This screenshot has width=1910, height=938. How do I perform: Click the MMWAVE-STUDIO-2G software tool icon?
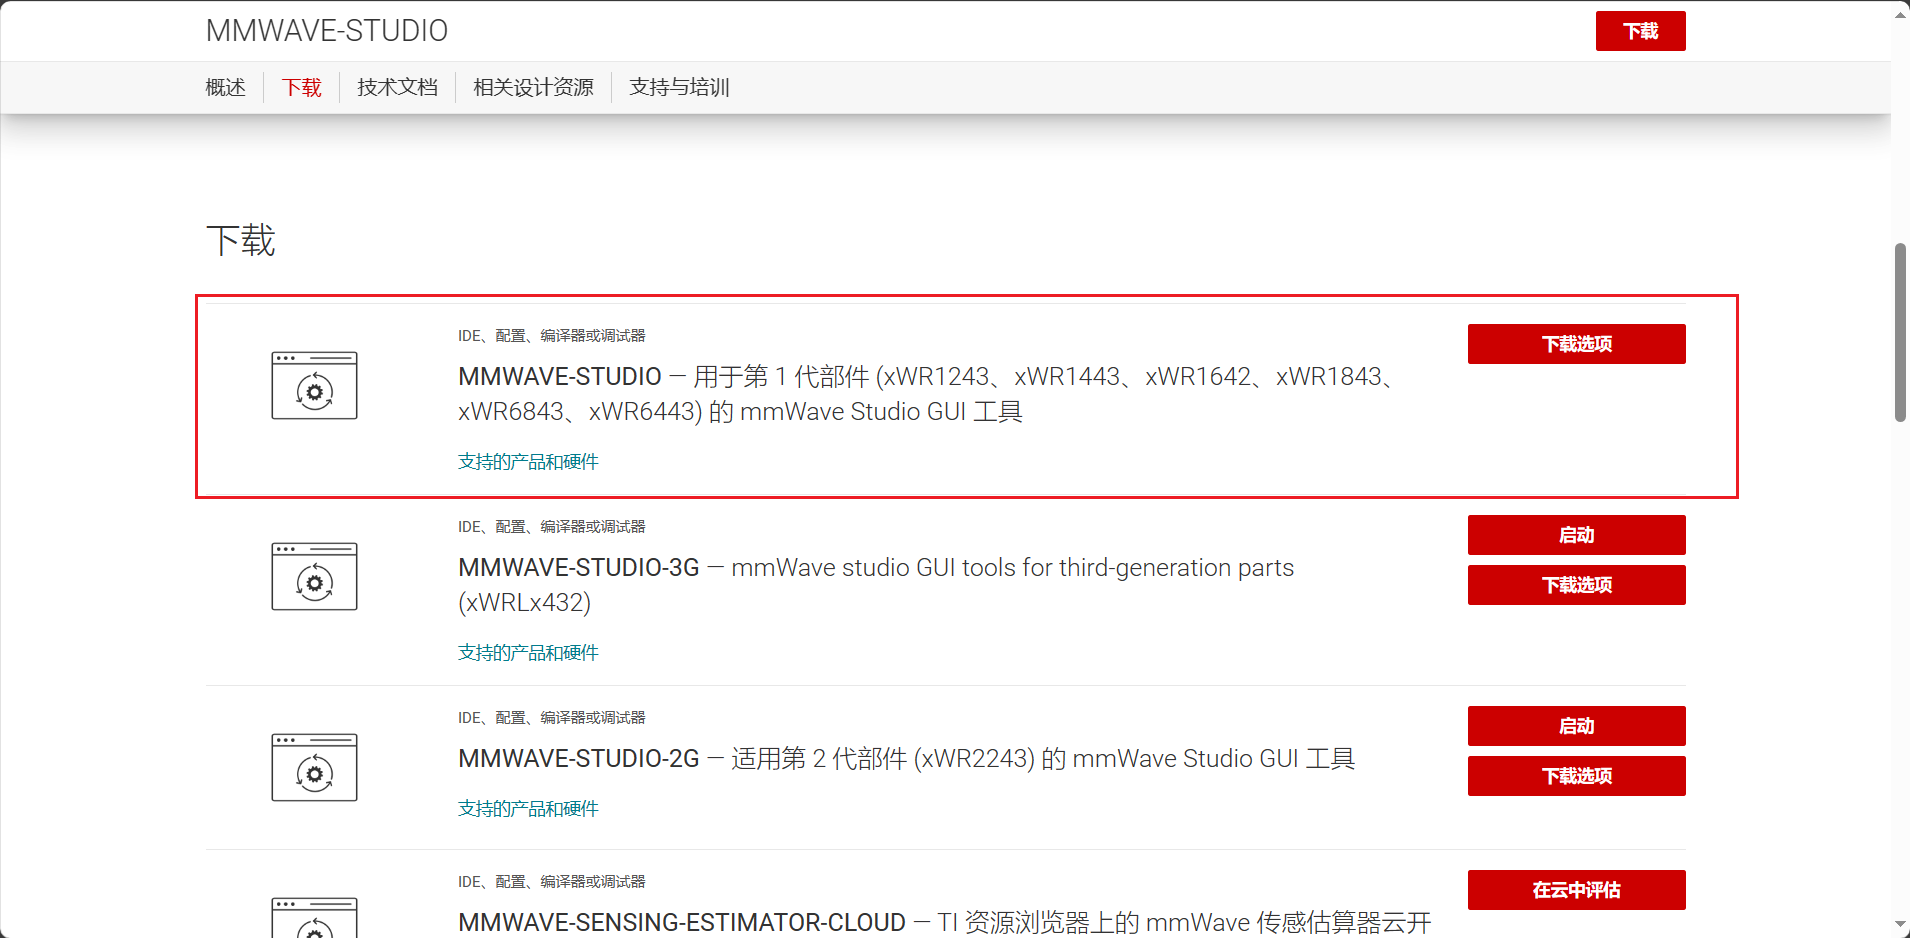314,767
